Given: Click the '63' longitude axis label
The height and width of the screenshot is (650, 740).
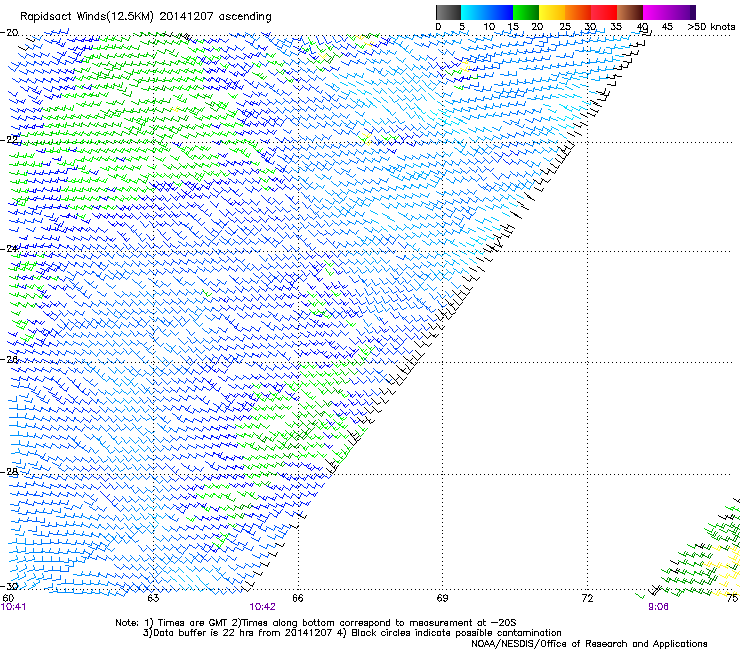Looking at the screenshot, I should point(153,599).
